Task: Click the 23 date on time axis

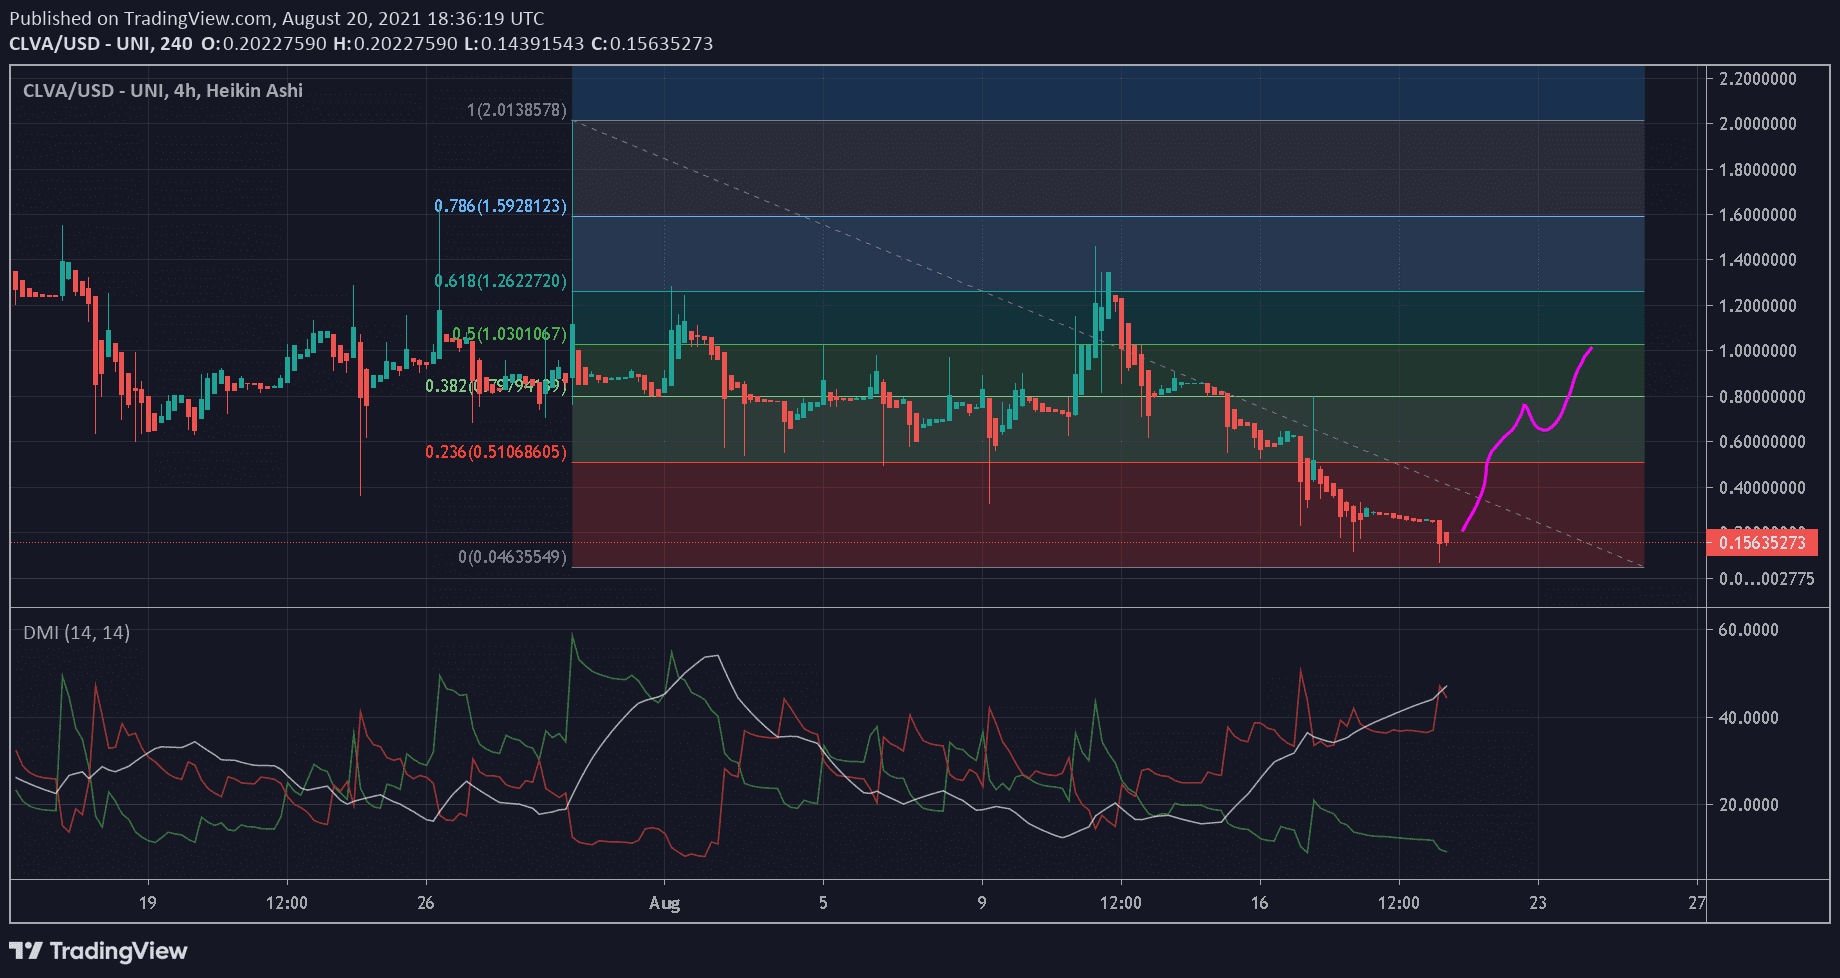Action: [1537, 903]
